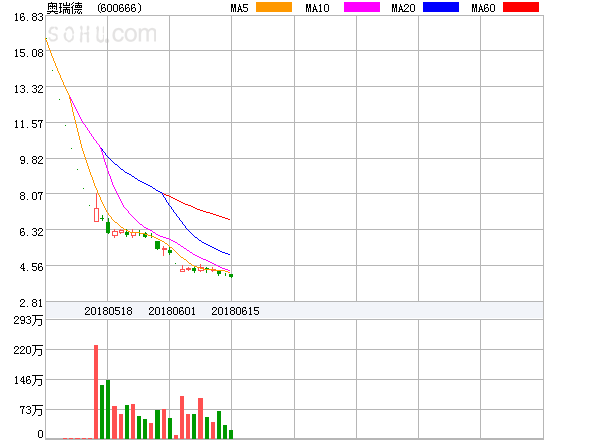Screen dimensions: 600x440
Task: Click the 73万 volume axis label
Action: tap(31, 411)
